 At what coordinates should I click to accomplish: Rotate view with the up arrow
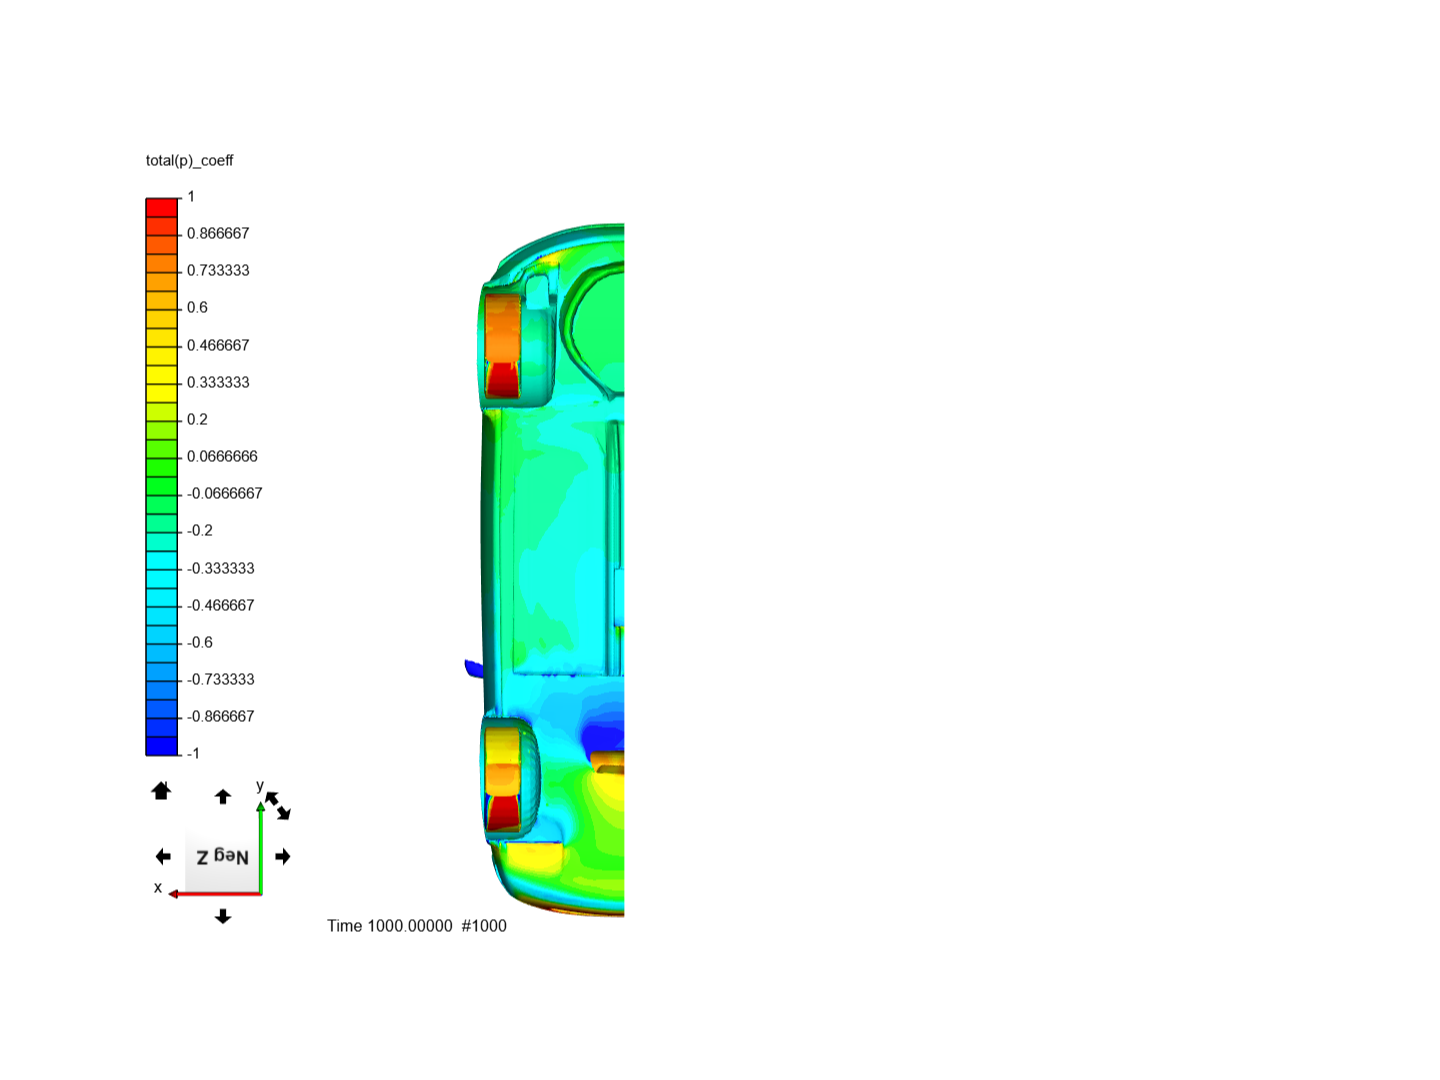[223, 796]
